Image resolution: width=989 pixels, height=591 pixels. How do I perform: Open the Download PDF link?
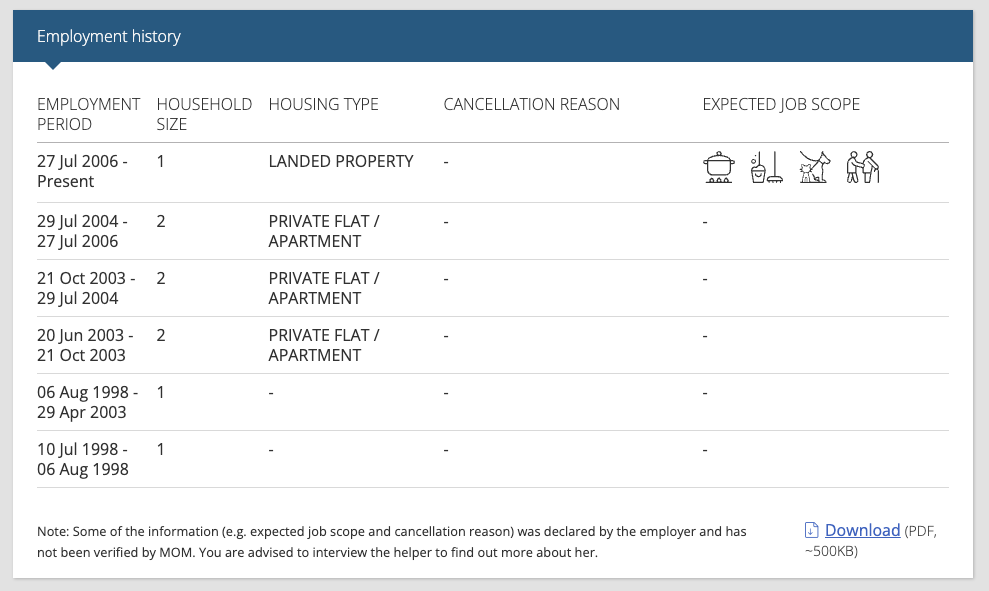[862, 530]
